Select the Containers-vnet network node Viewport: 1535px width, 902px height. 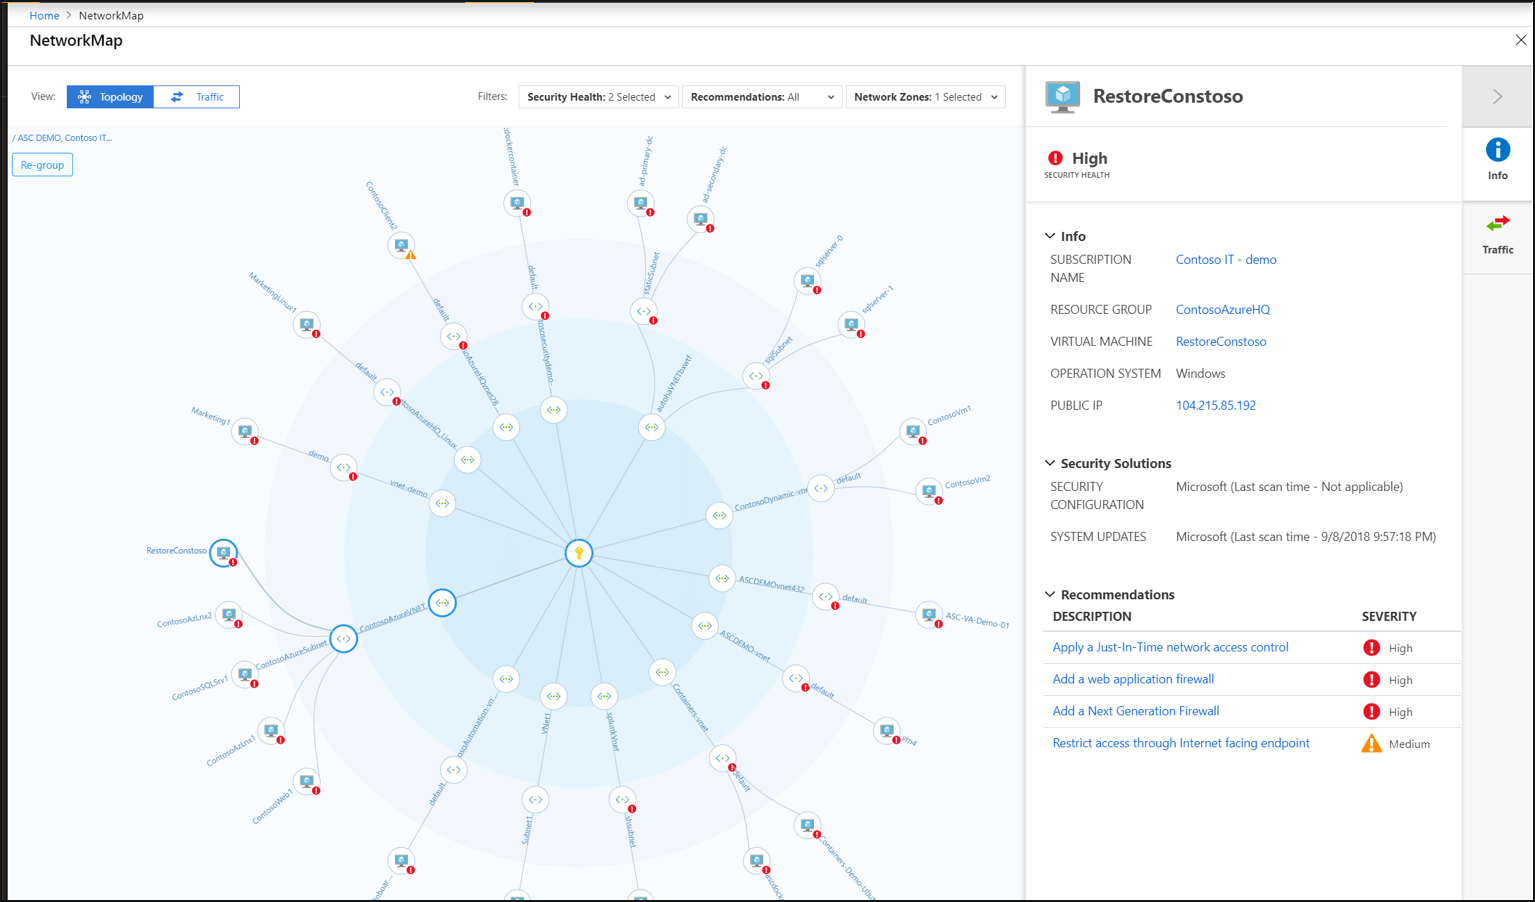662,672
